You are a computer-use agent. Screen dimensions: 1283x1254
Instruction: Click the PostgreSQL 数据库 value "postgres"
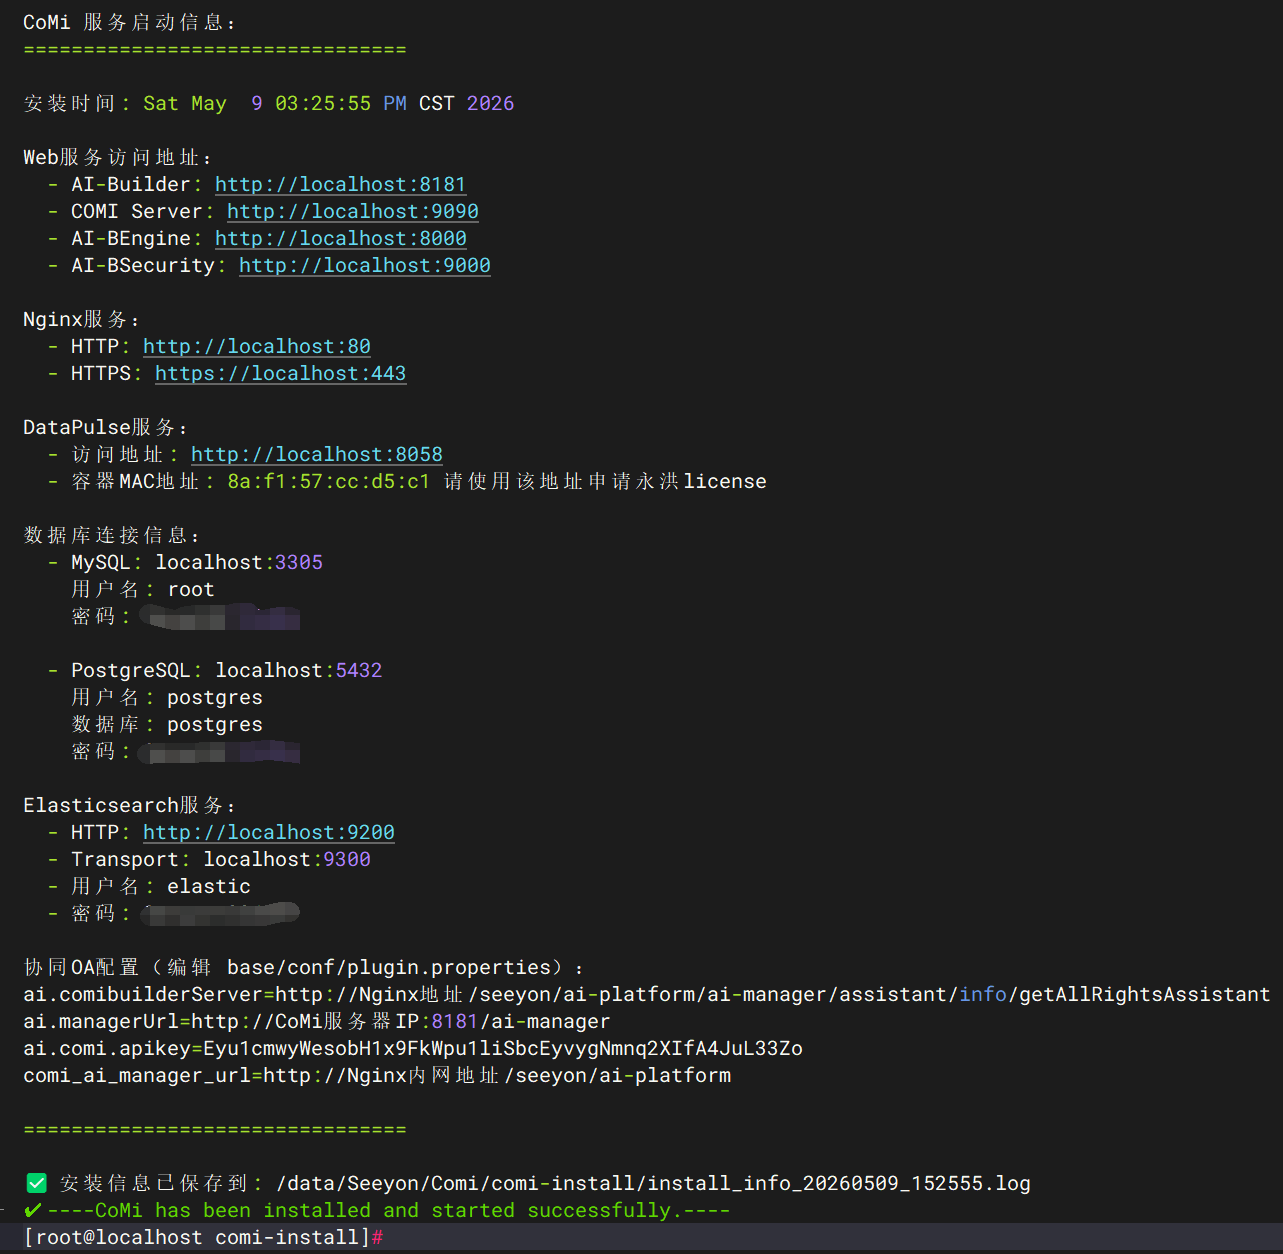point(215,724)
